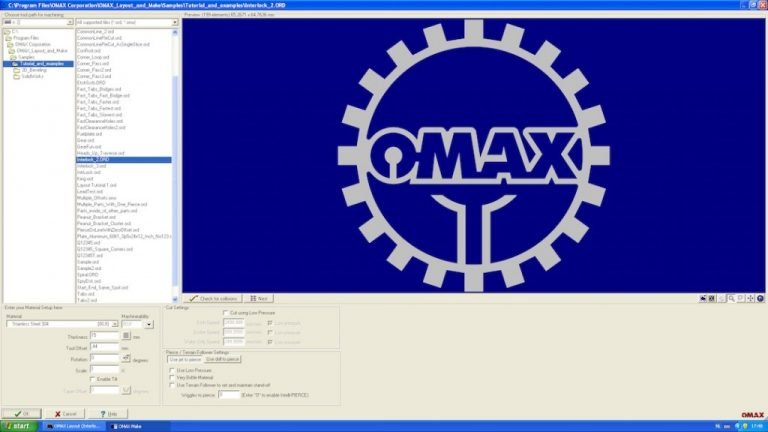Switch to the Use jet to pierce tab
Screen dimensions: 768x432
(185, 359)
